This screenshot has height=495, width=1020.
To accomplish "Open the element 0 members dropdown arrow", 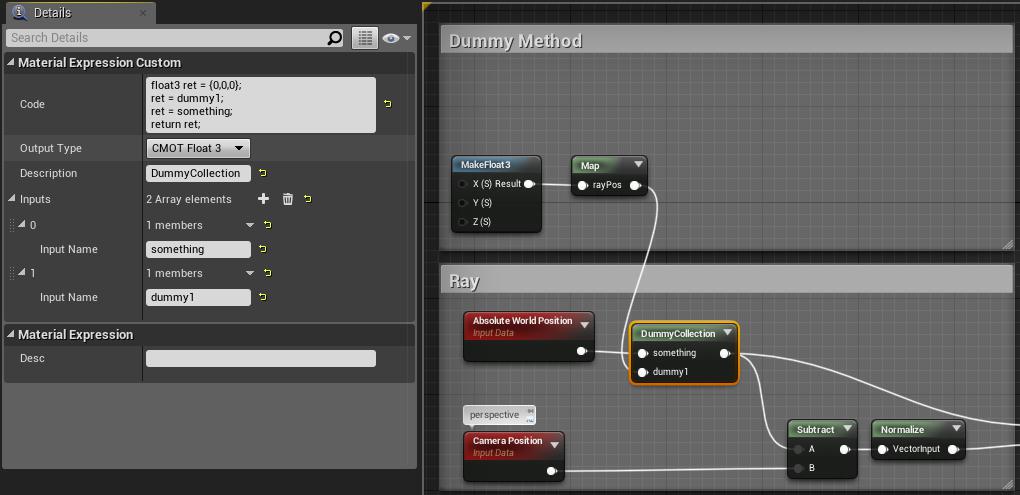I will coord(250,225).
